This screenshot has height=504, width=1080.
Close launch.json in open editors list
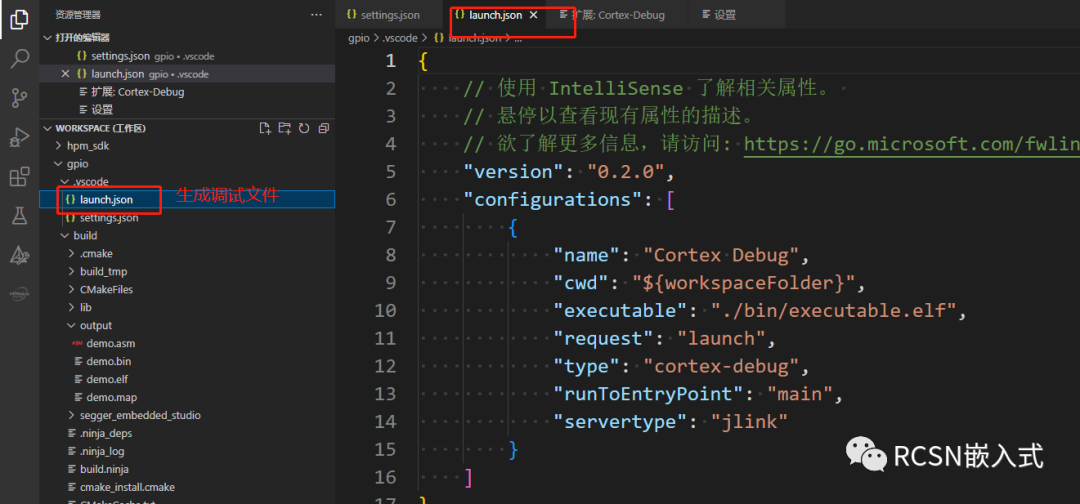click(65, 74)
